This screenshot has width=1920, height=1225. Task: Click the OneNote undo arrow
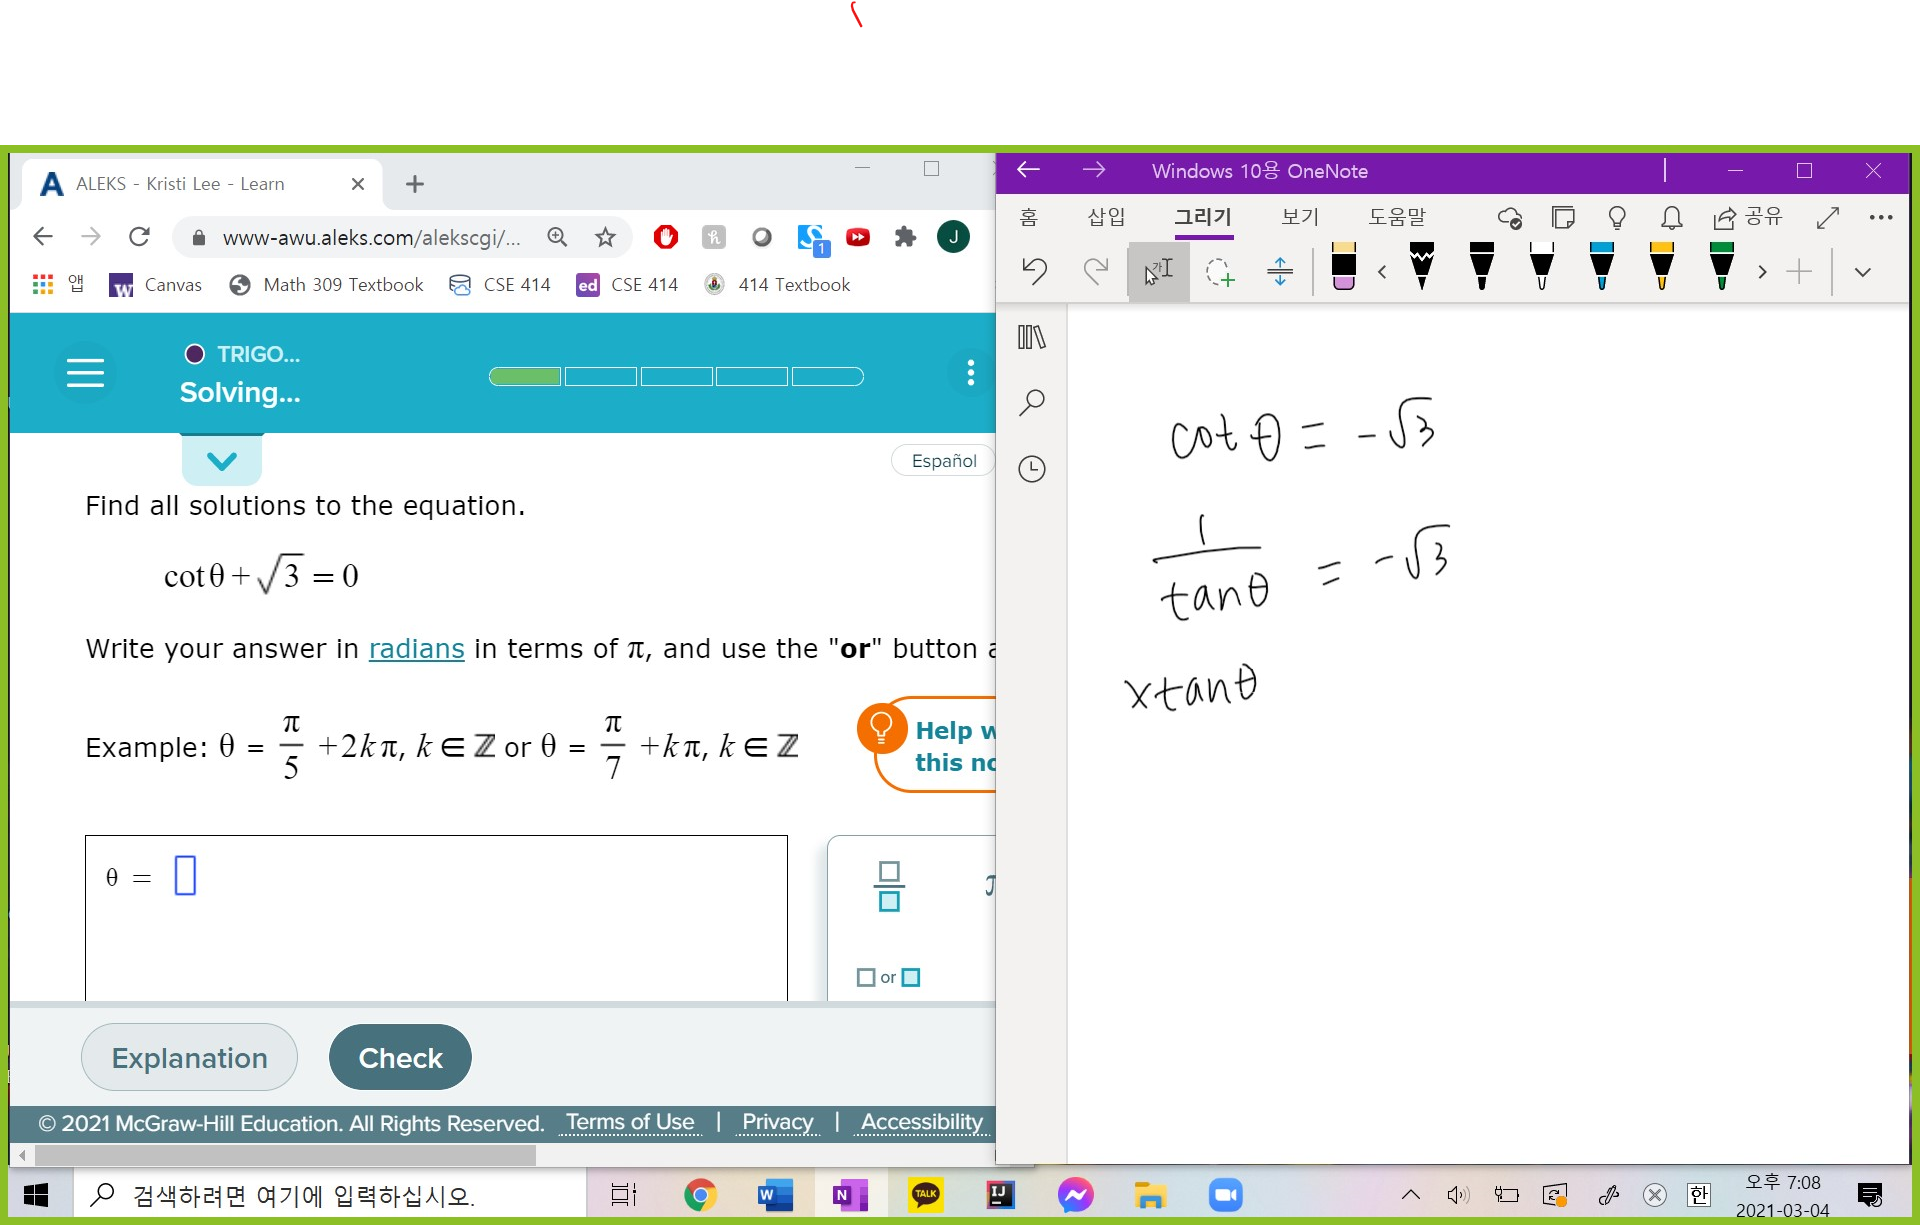click(1035, 271)
